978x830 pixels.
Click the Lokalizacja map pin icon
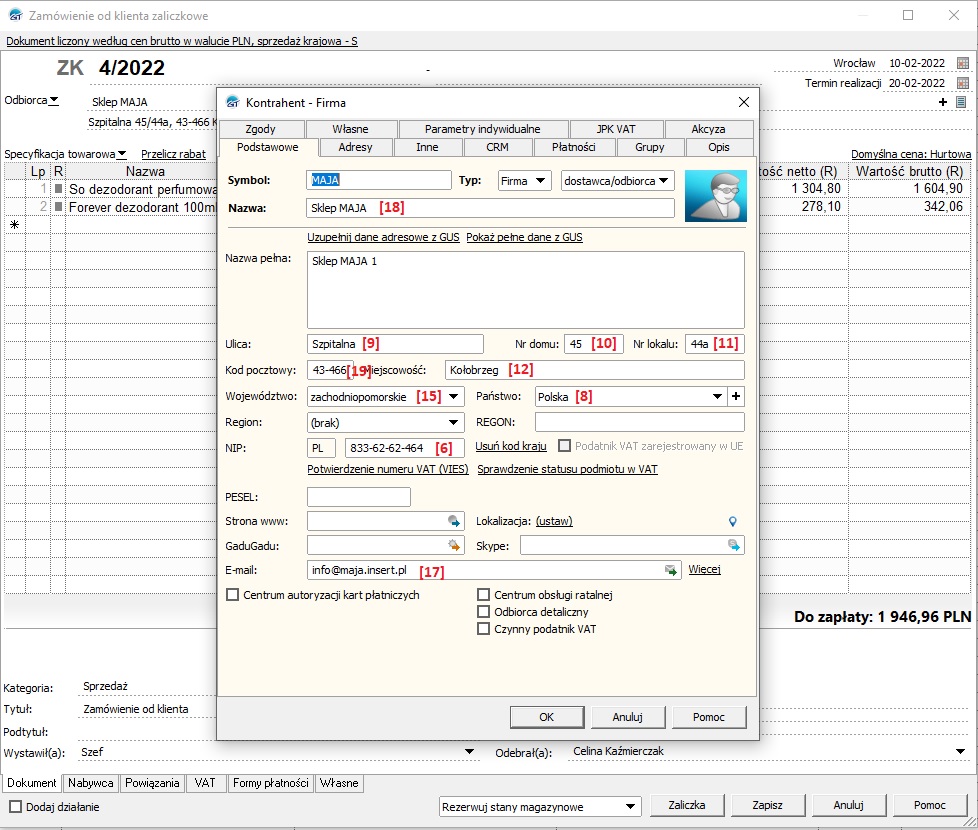pos(732,521)
